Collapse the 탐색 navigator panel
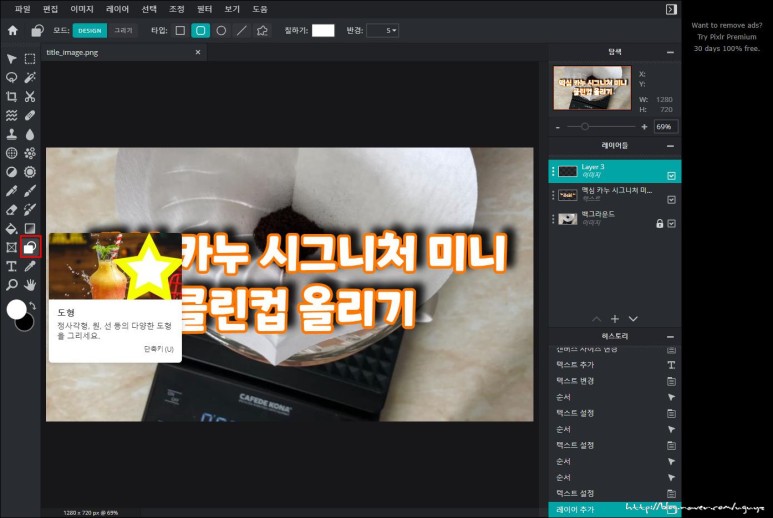Screen dimensions: 773x518 (x=670, y=52)
